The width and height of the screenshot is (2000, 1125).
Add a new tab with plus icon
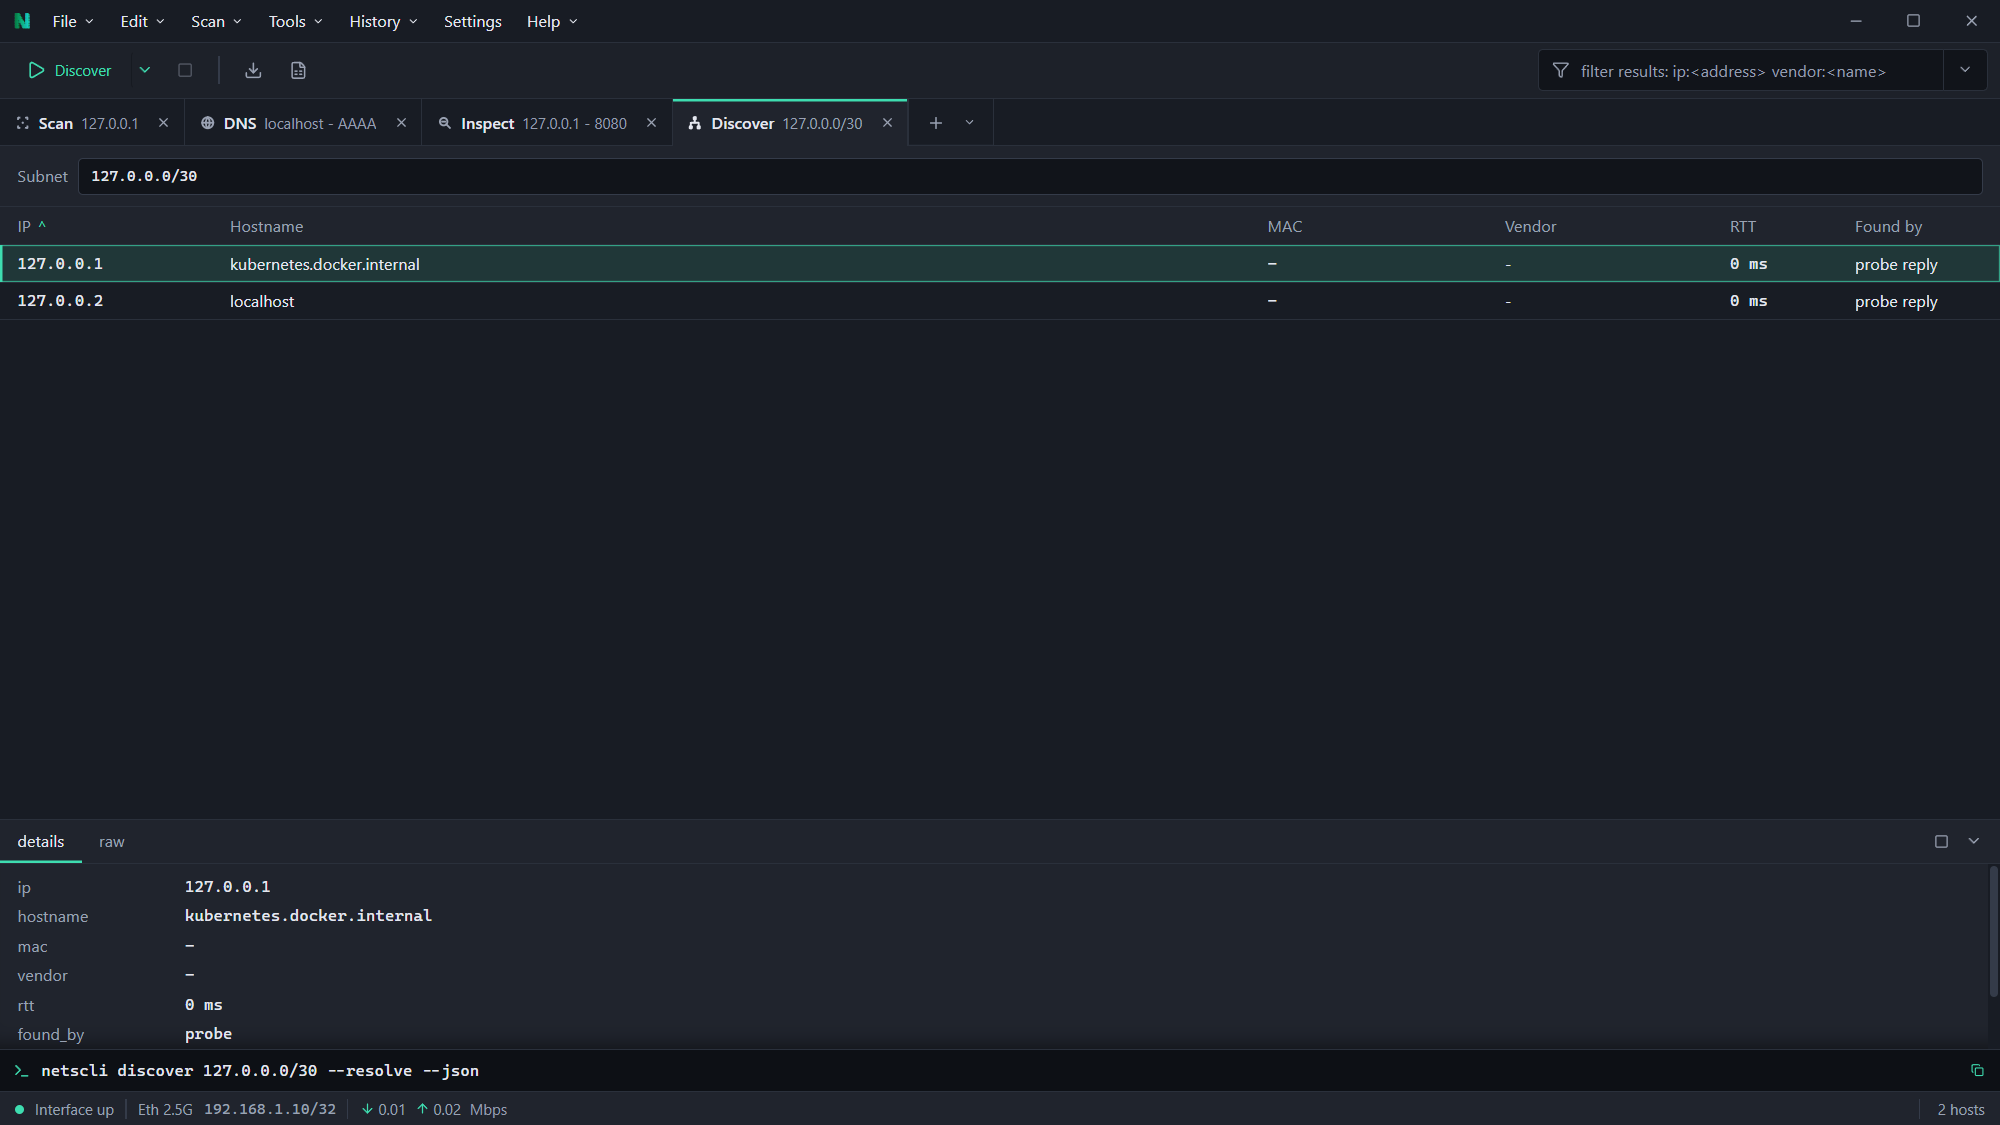click(x=936, y=123)
